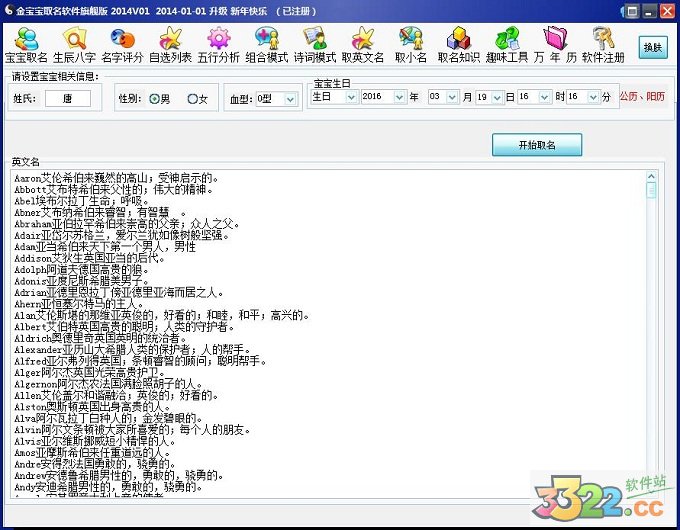Select the Abel name entry
680x530 pixels.
(82, 201)
